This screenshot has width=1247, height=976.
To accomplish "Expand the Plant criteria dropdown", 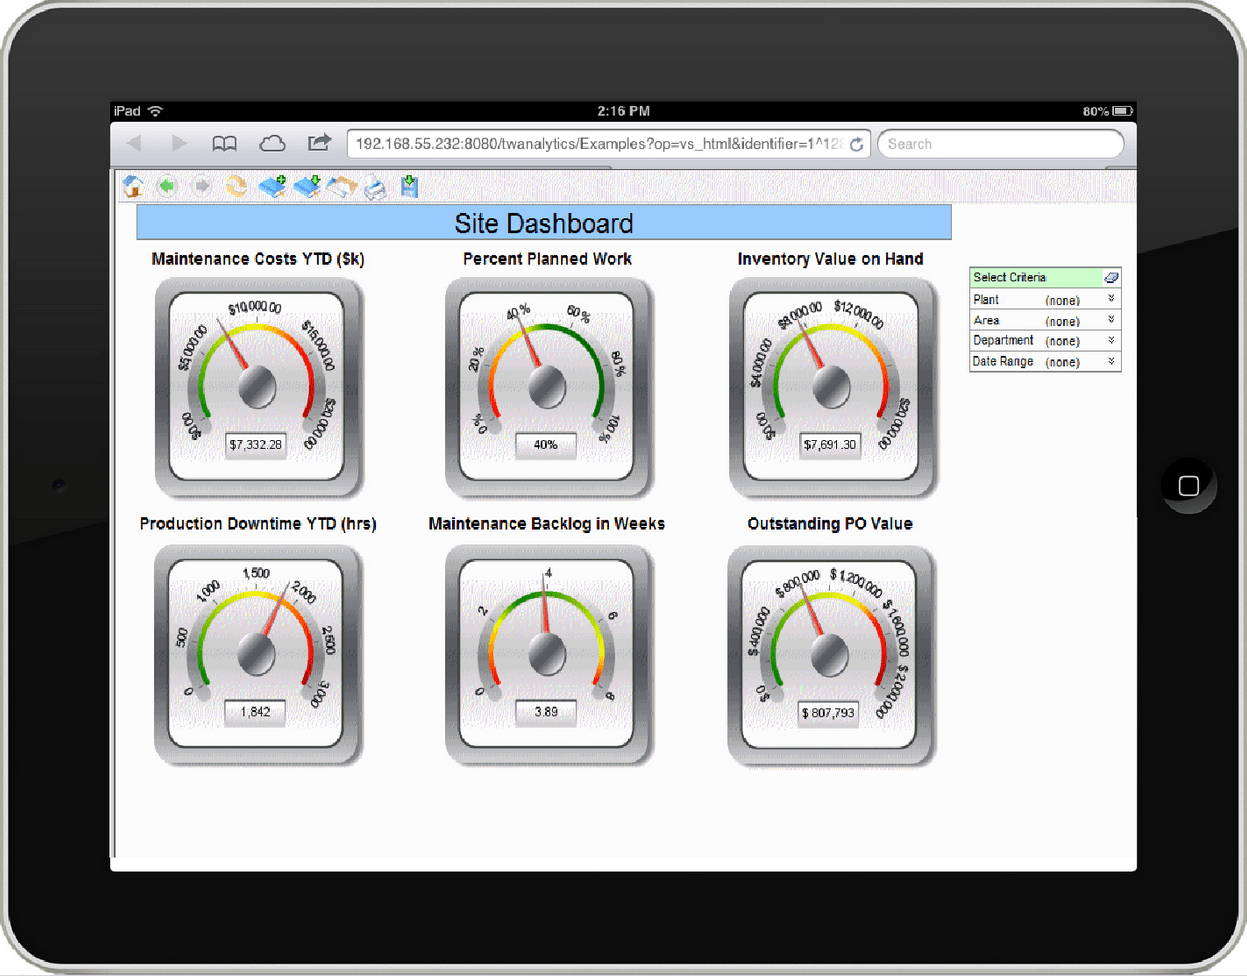I will (1112, 299).
